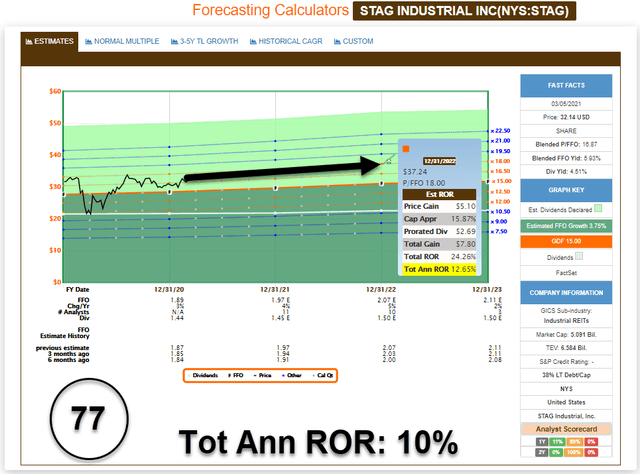Image resolution: width=640 pixels, height=474 pixels.
Task: Click the x 21.00 multiple label
Action: (x=500, y=141)
